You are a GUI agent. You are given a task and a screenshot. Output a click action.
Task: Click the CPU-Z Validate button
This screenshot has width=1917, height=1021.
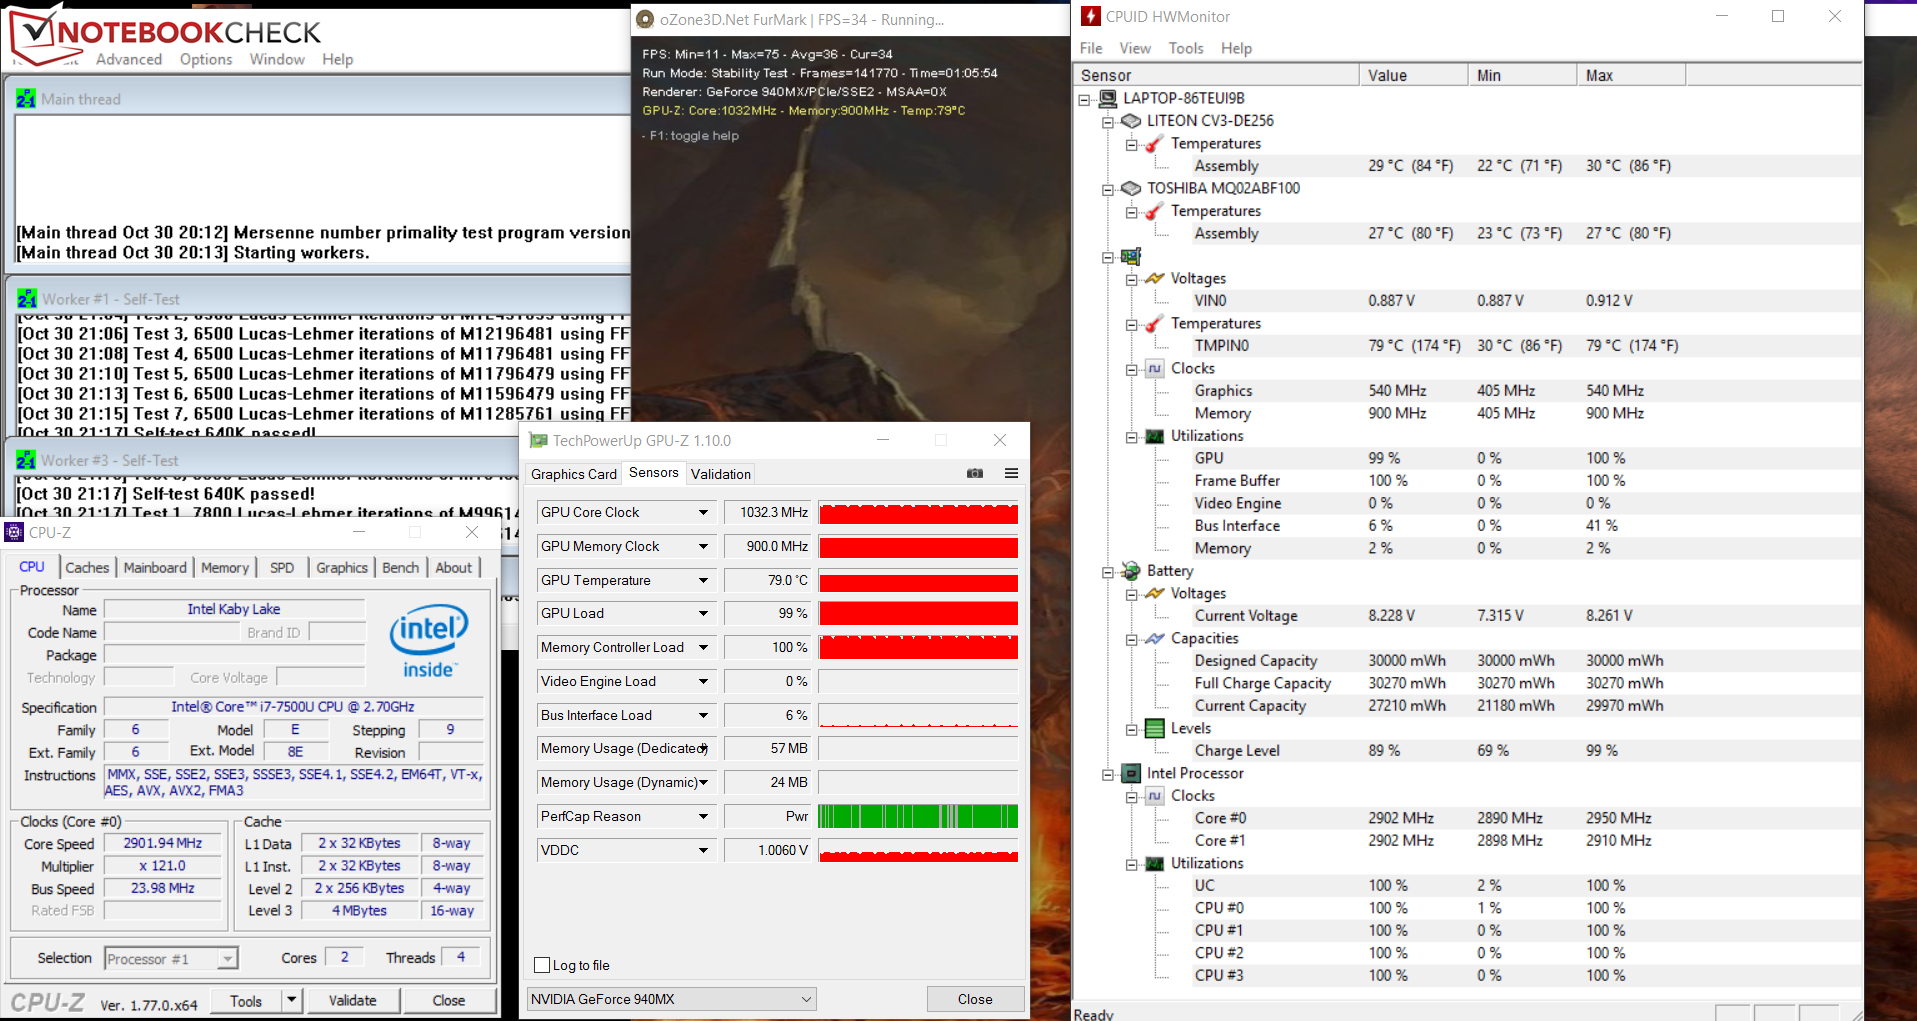[353, 1000]
